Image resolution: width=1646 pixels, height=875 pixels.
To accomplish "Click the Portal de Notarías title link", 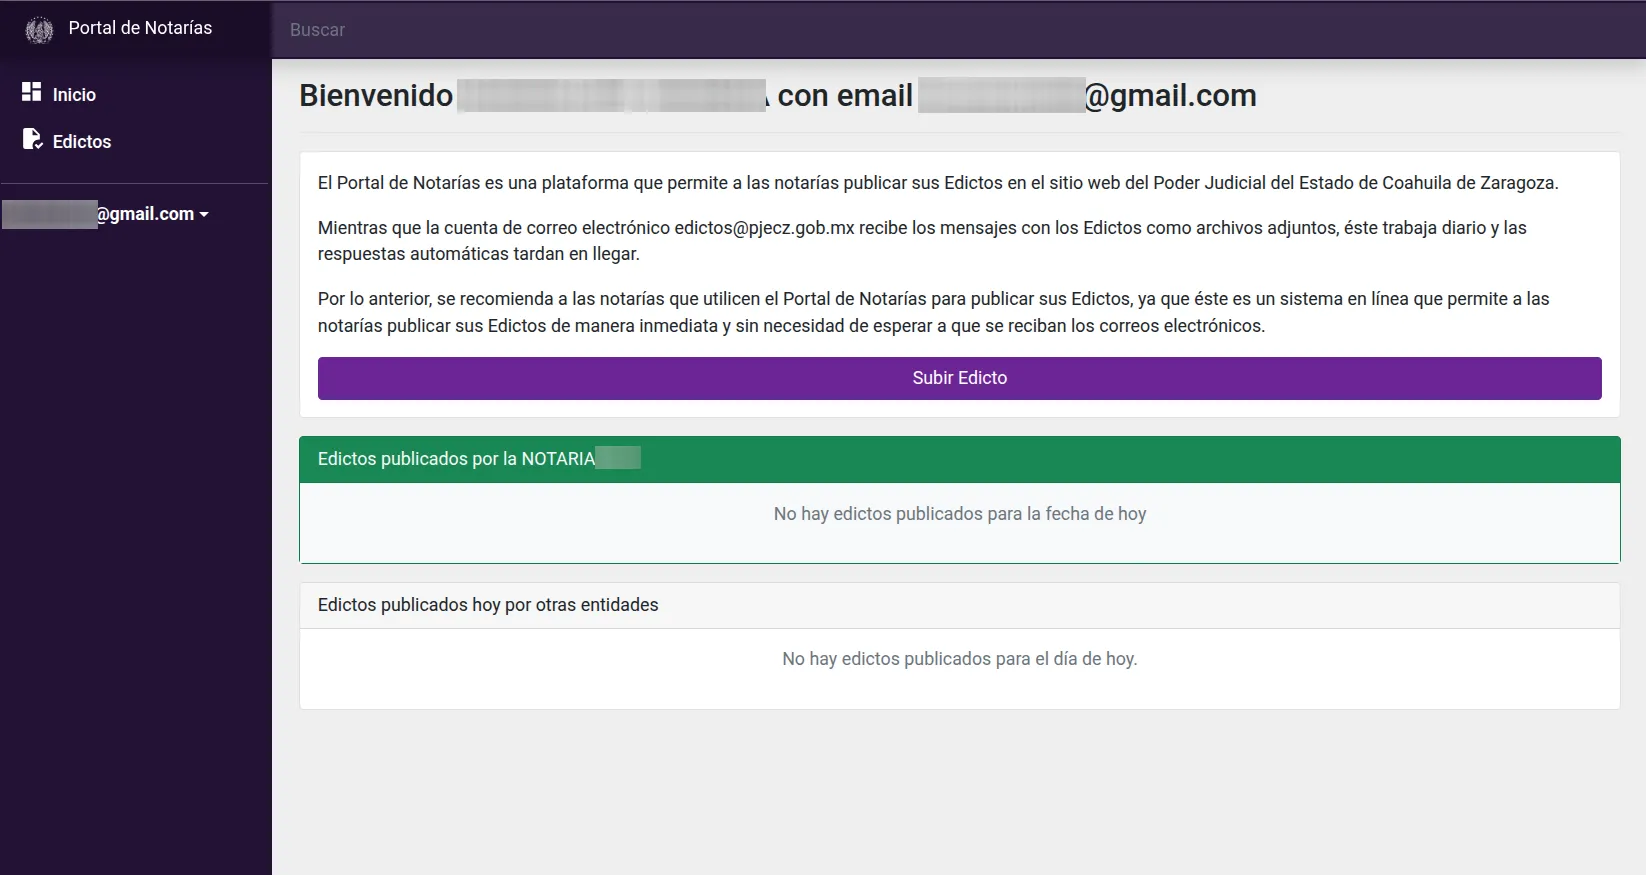I will [x=140, y=28].
